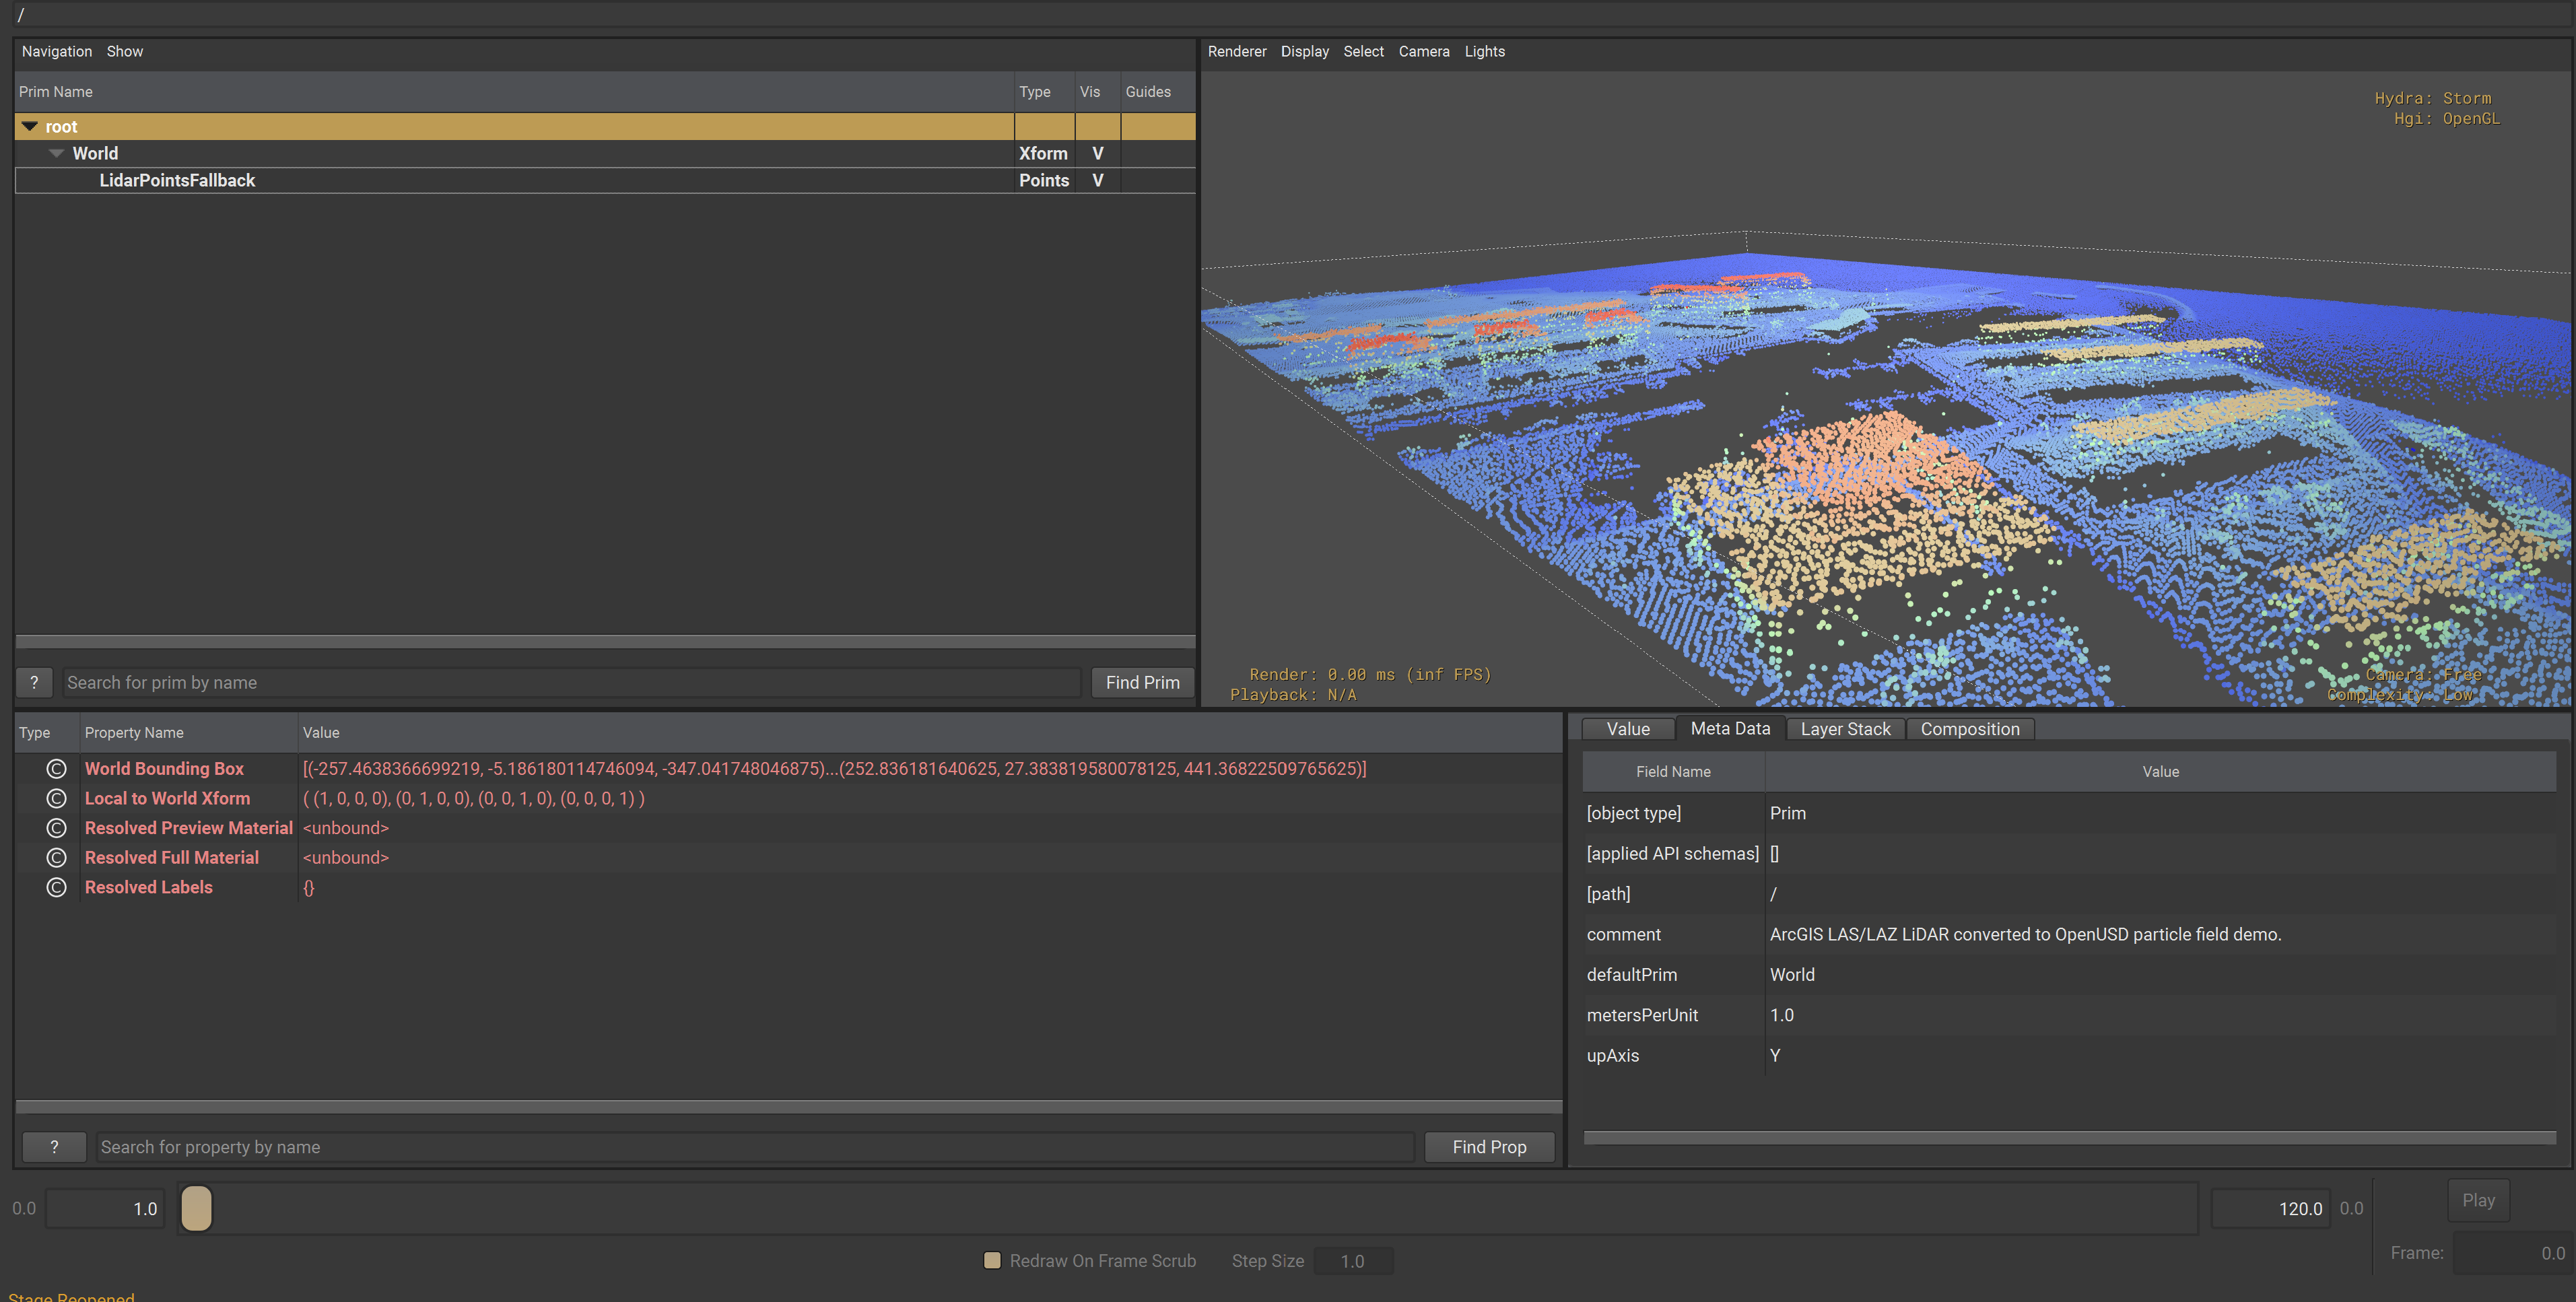Click the Prim Name column header
This screenshot has width=2576, height=1302.
tap(514, 92)
